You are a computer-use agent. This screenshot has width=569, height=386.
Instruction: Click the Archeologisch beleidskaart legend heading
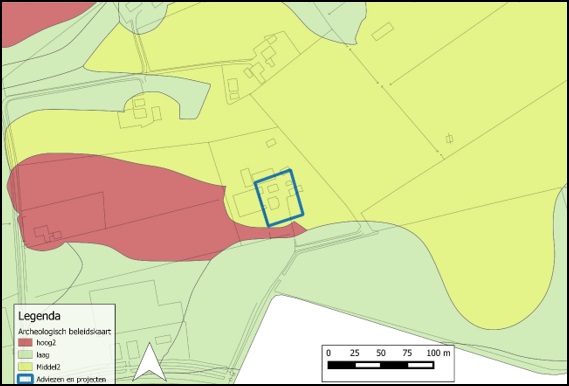click(65, 332)
